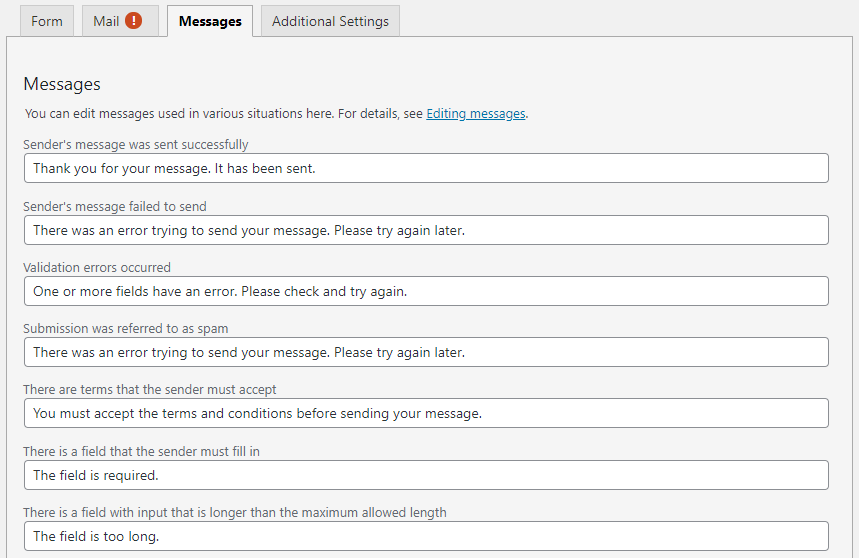Click the 'Validation errors occurred' label

97,267
